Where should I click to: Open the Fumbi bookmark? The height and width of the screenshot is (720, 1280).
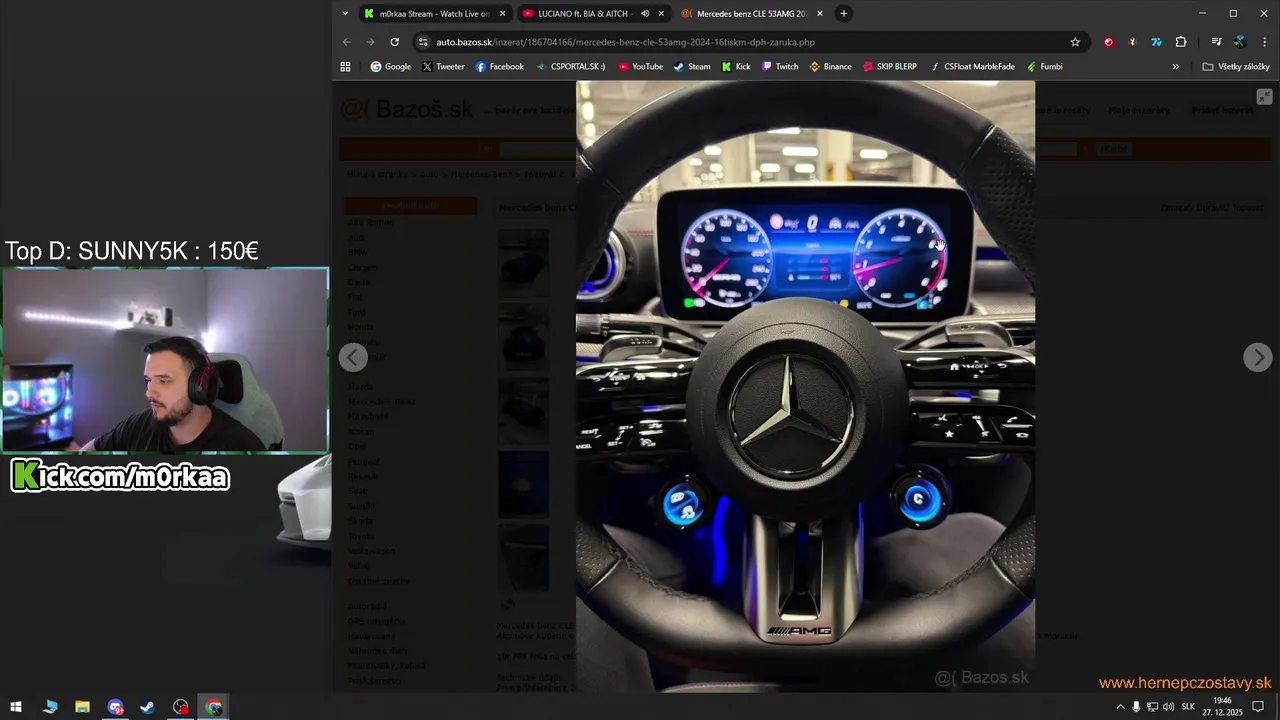click(1044, 67)
